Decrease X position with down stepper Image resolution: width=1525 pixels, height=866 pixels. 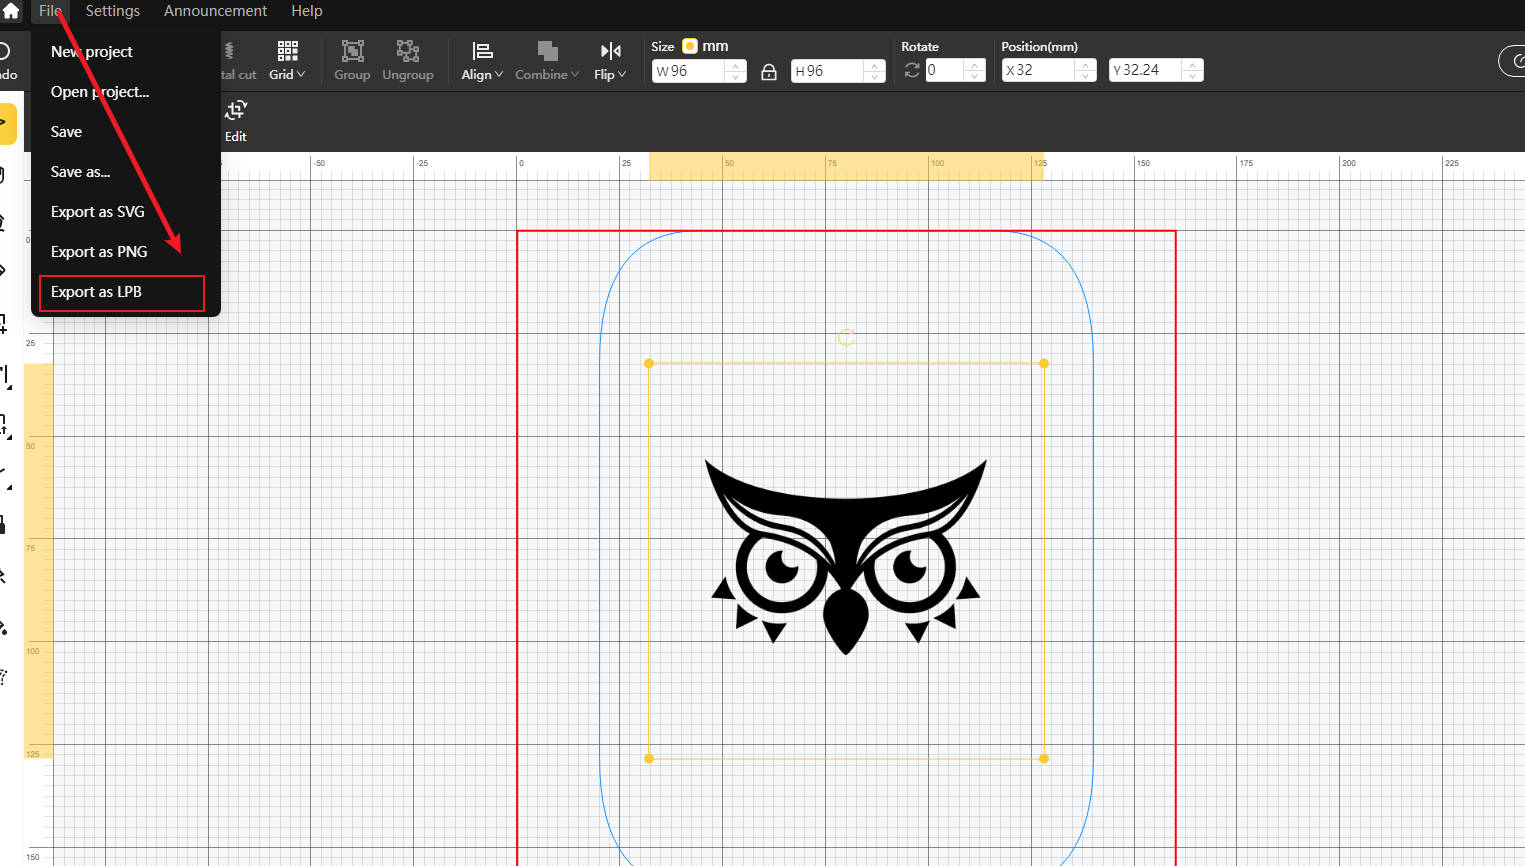pyautogui.click(x=1086, y=76)
